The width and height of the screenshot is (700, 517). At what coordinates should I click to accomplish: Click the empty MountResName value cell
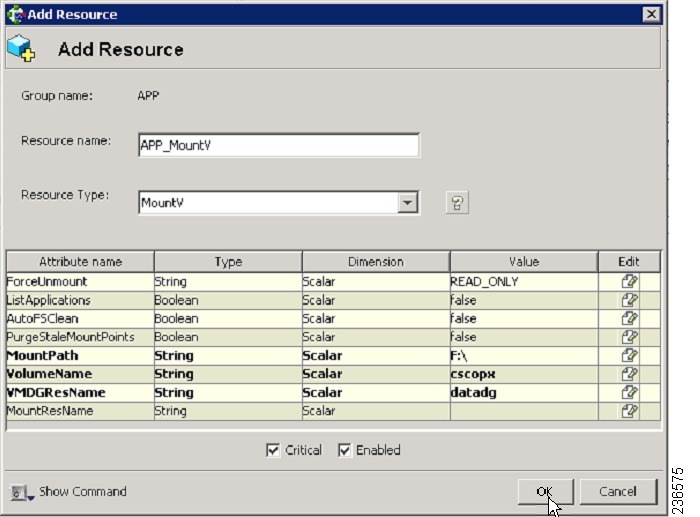coord(524,411)
